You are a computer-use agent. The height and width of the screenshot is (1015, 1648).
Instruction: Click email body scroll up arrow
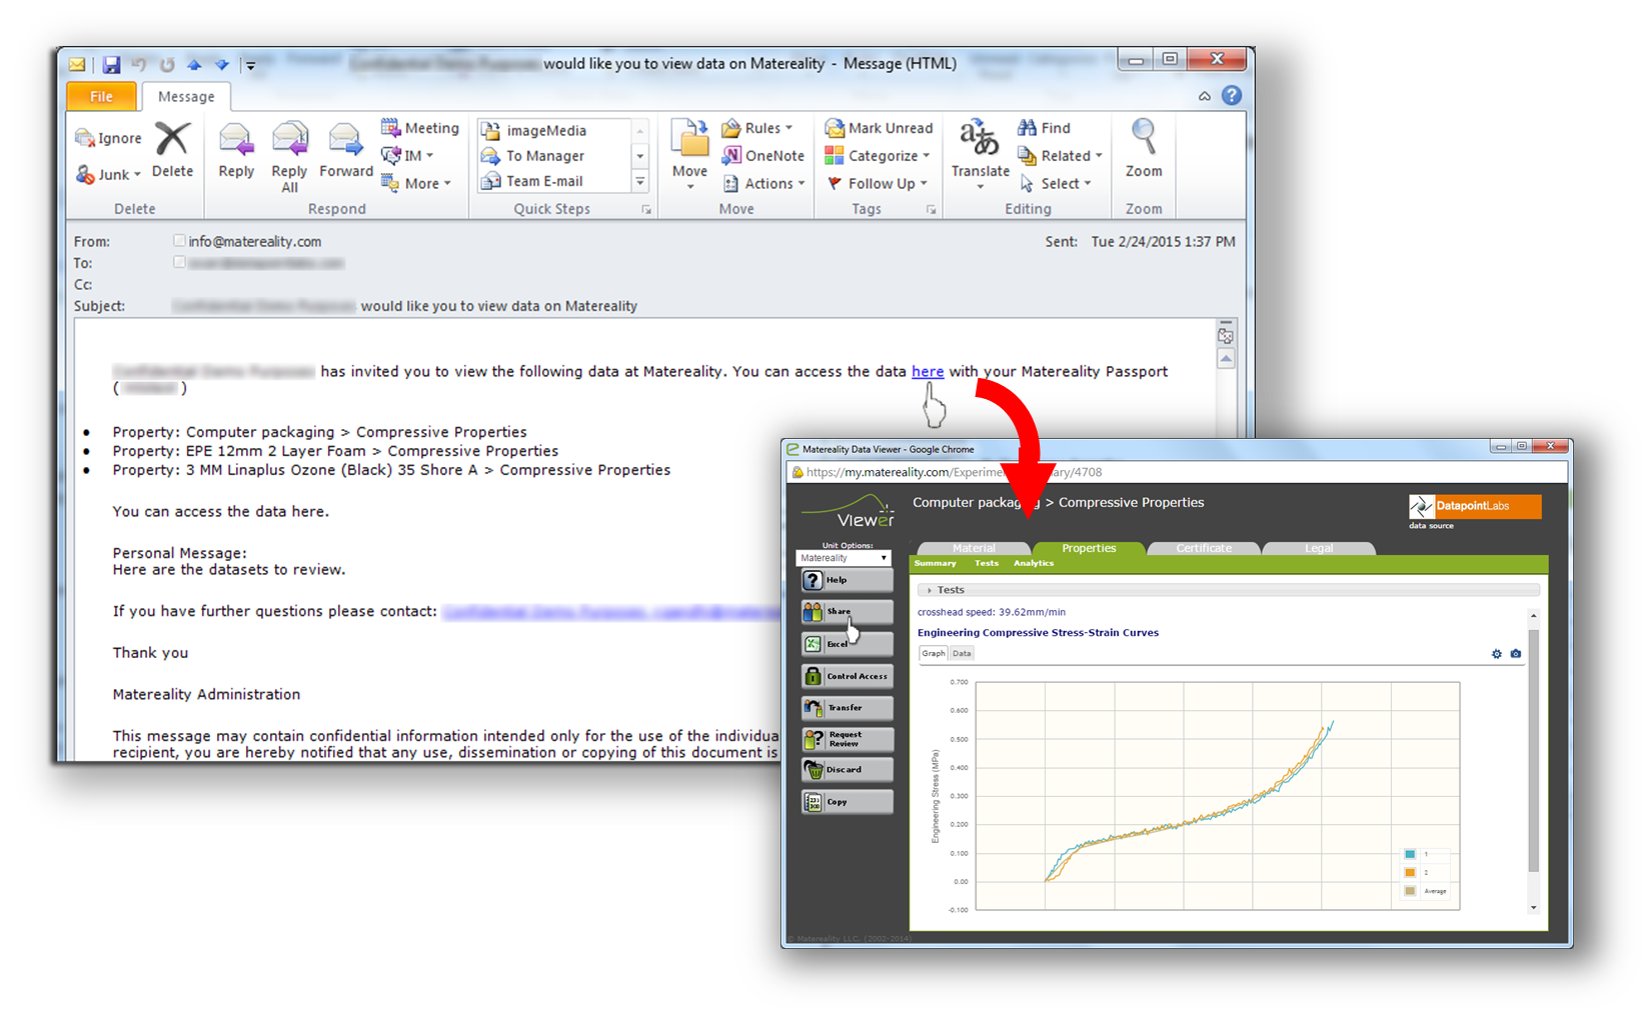(x=1226, y=358)
